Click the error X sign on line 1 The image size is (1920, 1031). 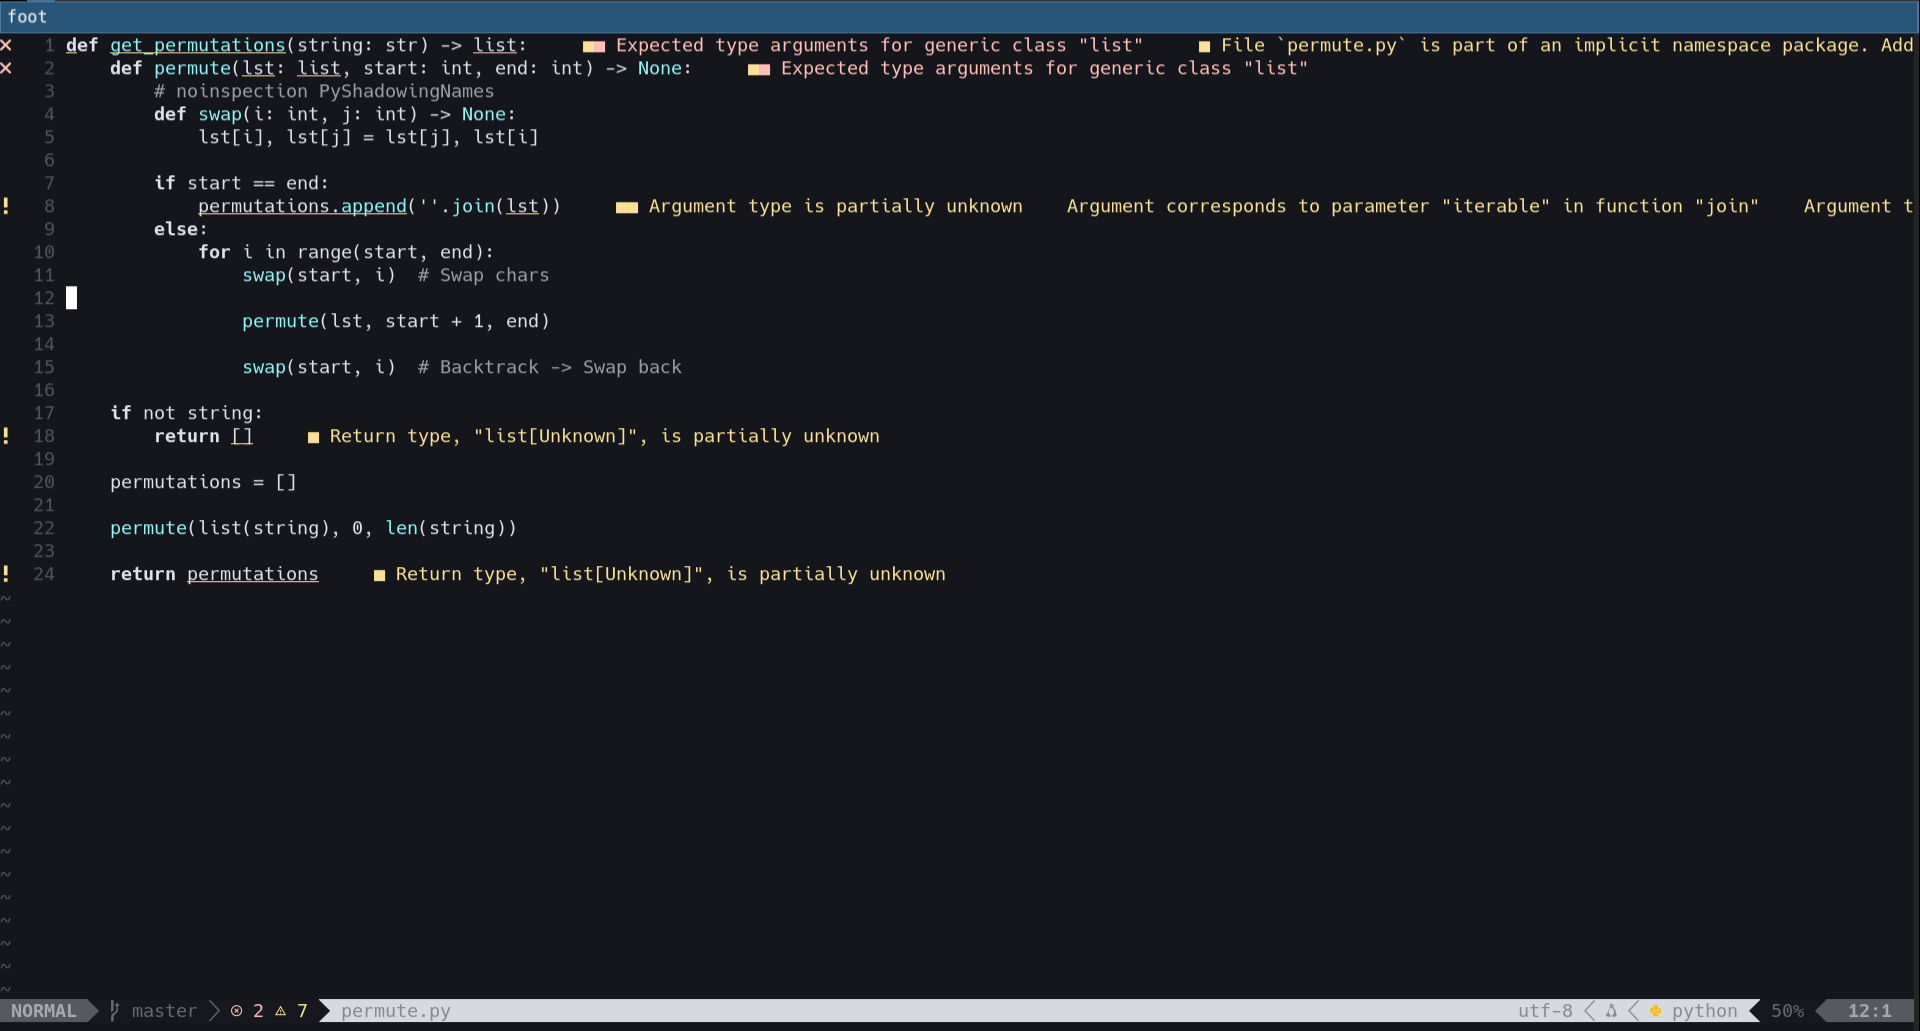pos(6,45)
